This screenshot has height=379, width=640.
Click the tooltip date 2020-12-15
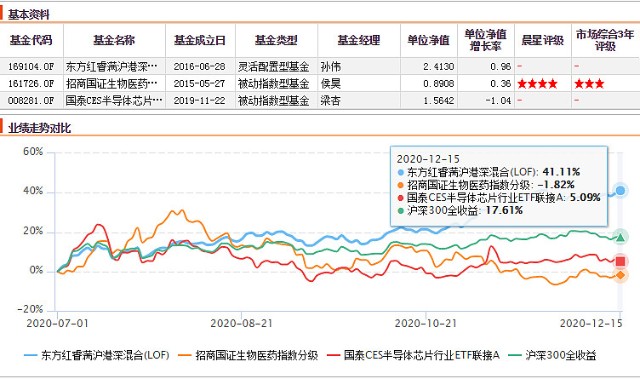point(428,159)
